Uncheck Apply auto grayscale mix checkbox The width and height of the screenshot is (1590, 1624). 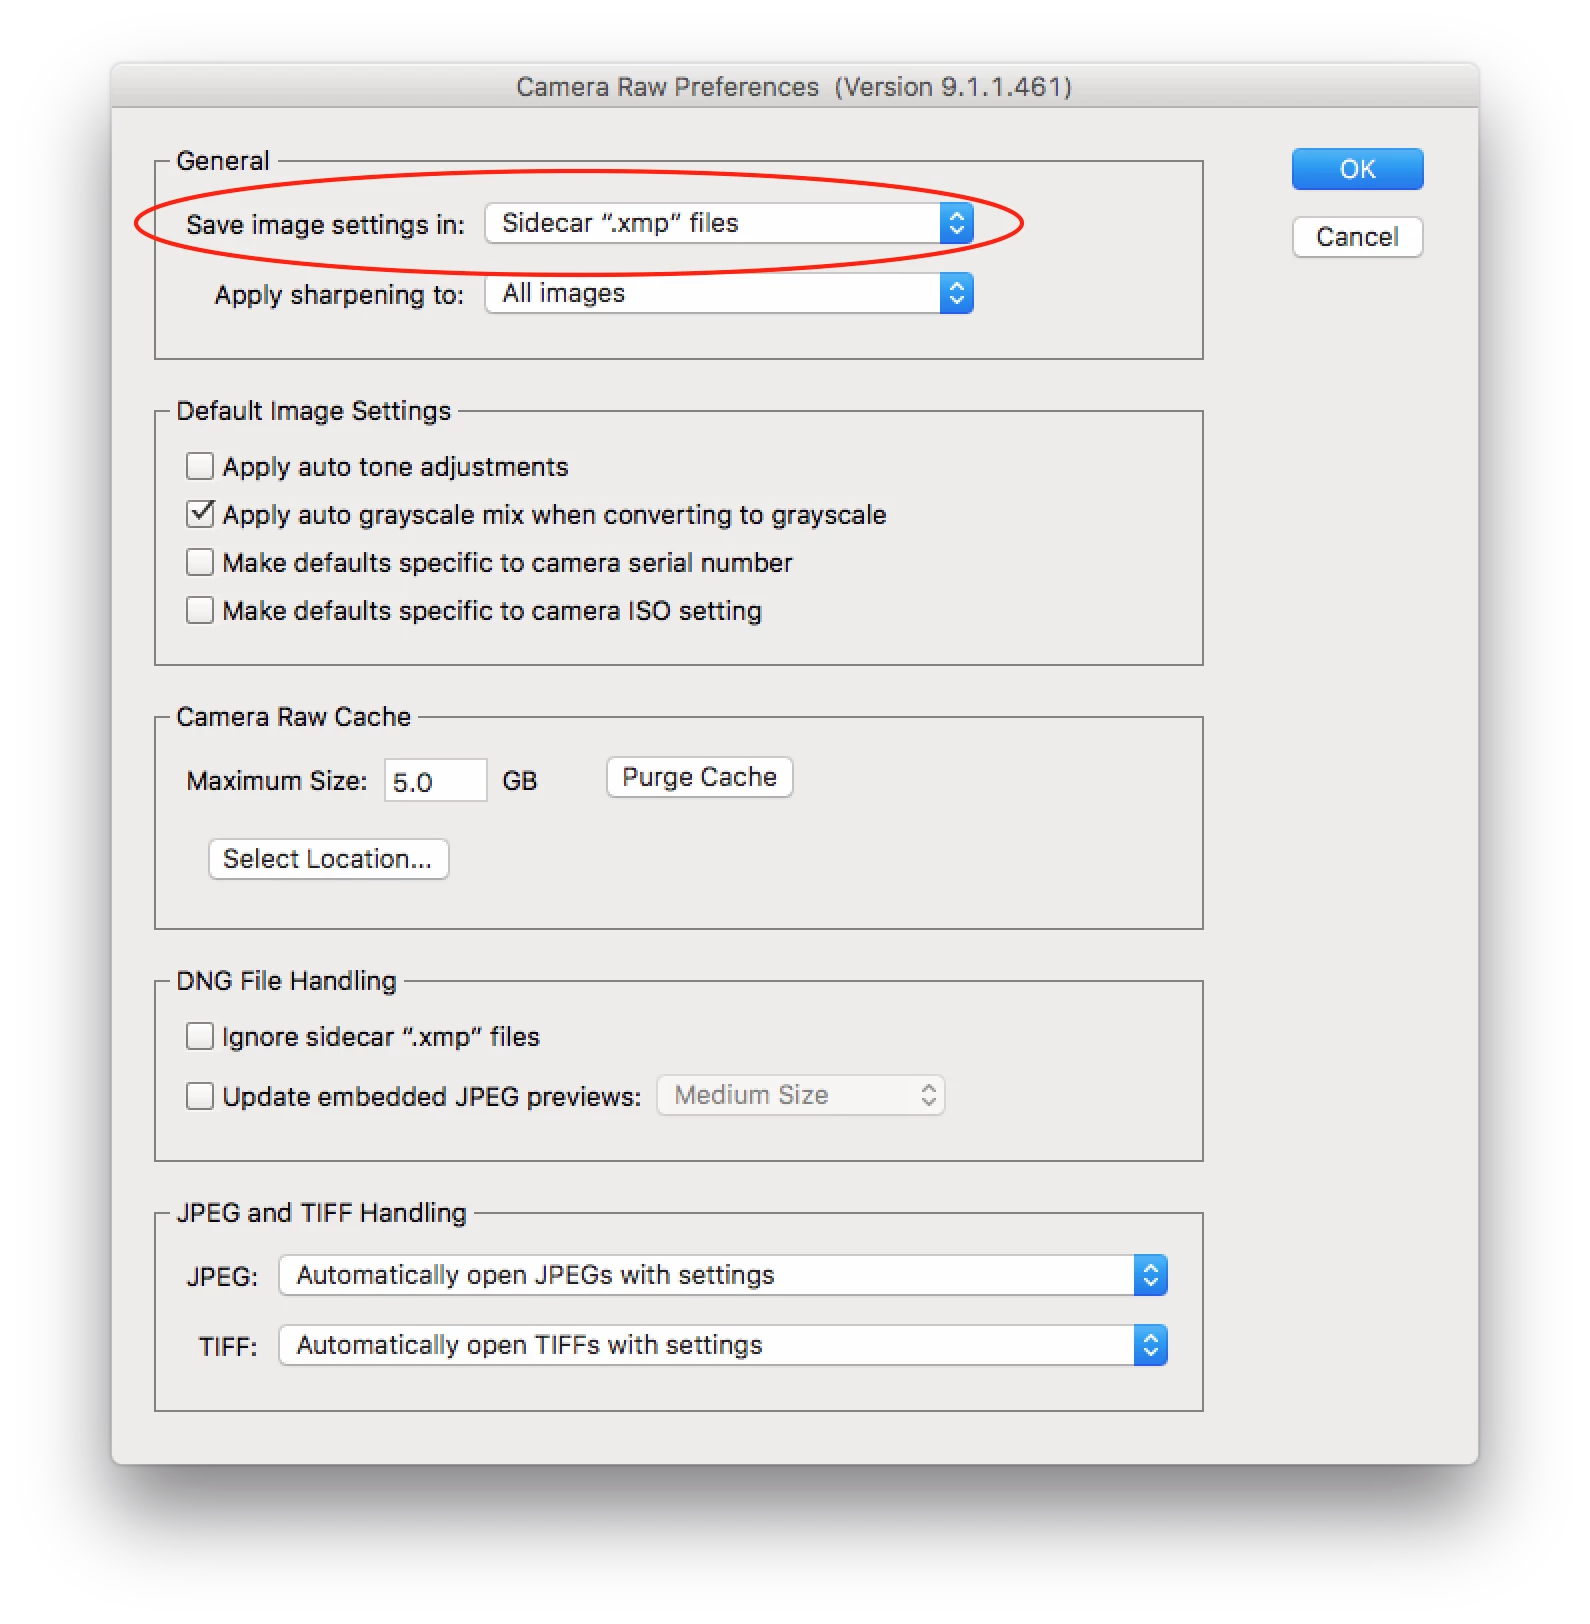[x=200, y=514]
